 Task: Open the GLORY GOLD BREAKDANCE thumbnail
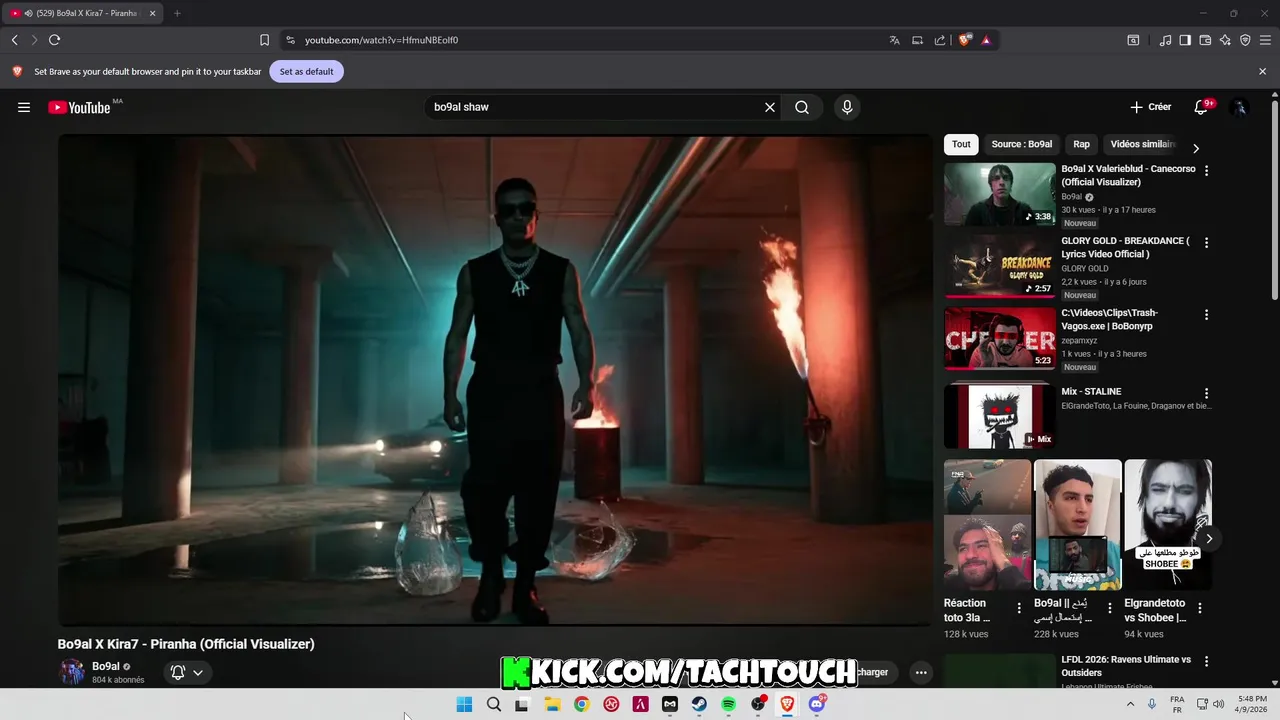click(999, 266)
